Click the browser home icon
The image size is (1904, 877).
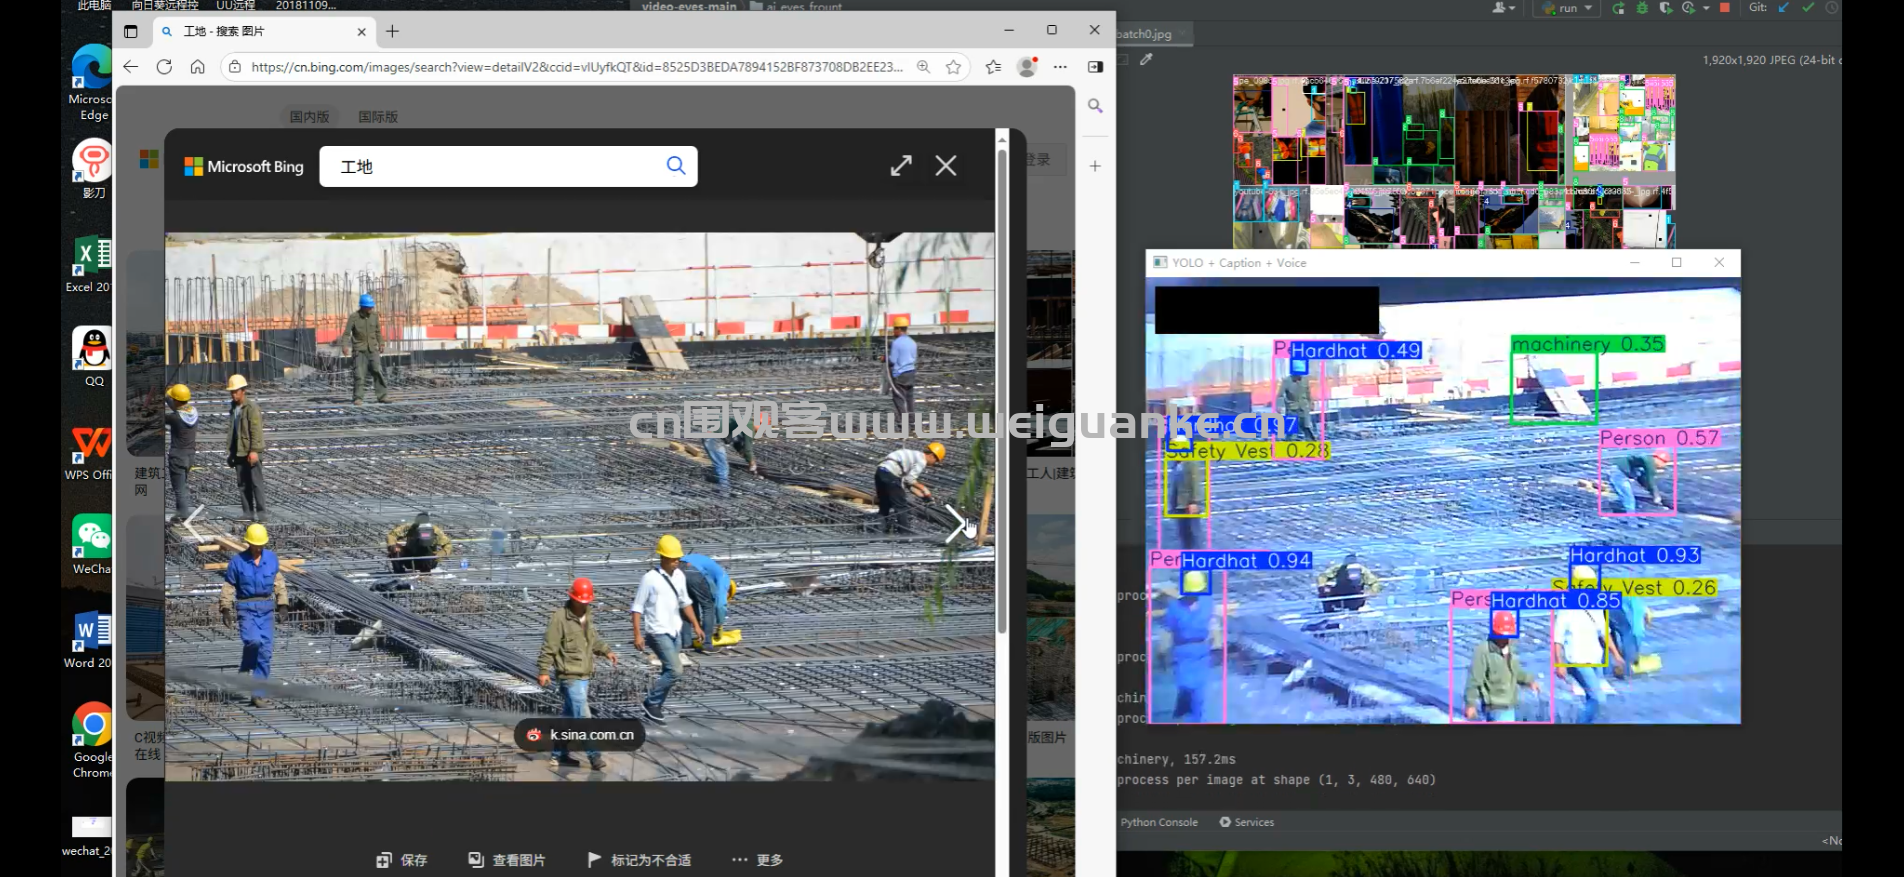click(x=198, y=67)
